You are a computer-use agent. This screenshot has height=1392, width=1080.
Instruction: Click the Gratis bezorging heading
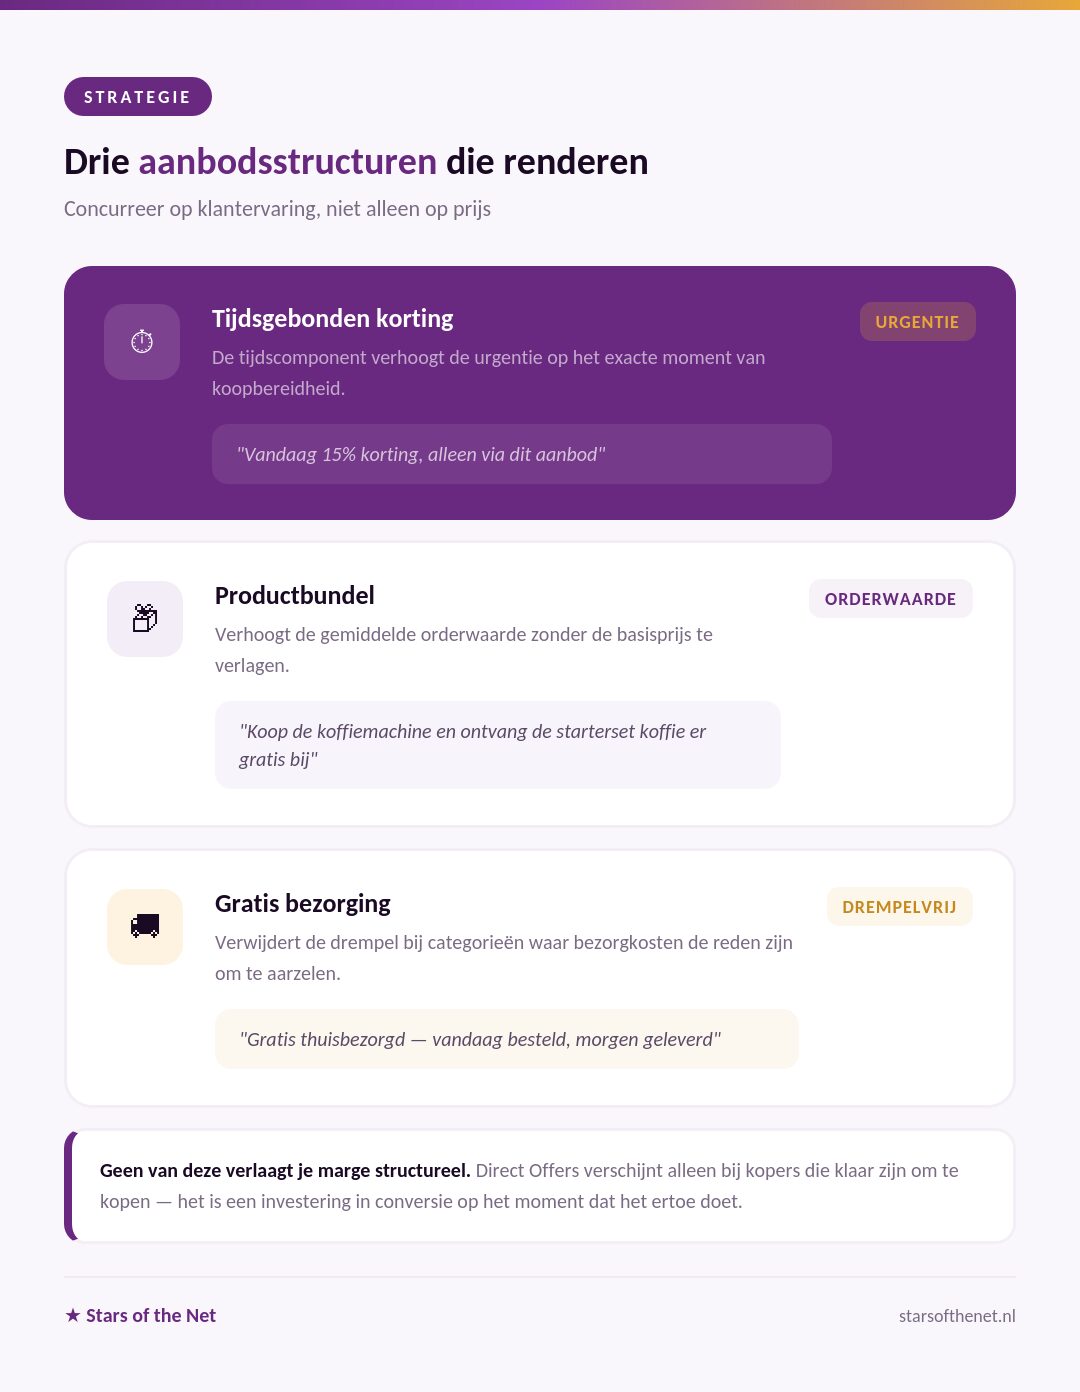303,903
